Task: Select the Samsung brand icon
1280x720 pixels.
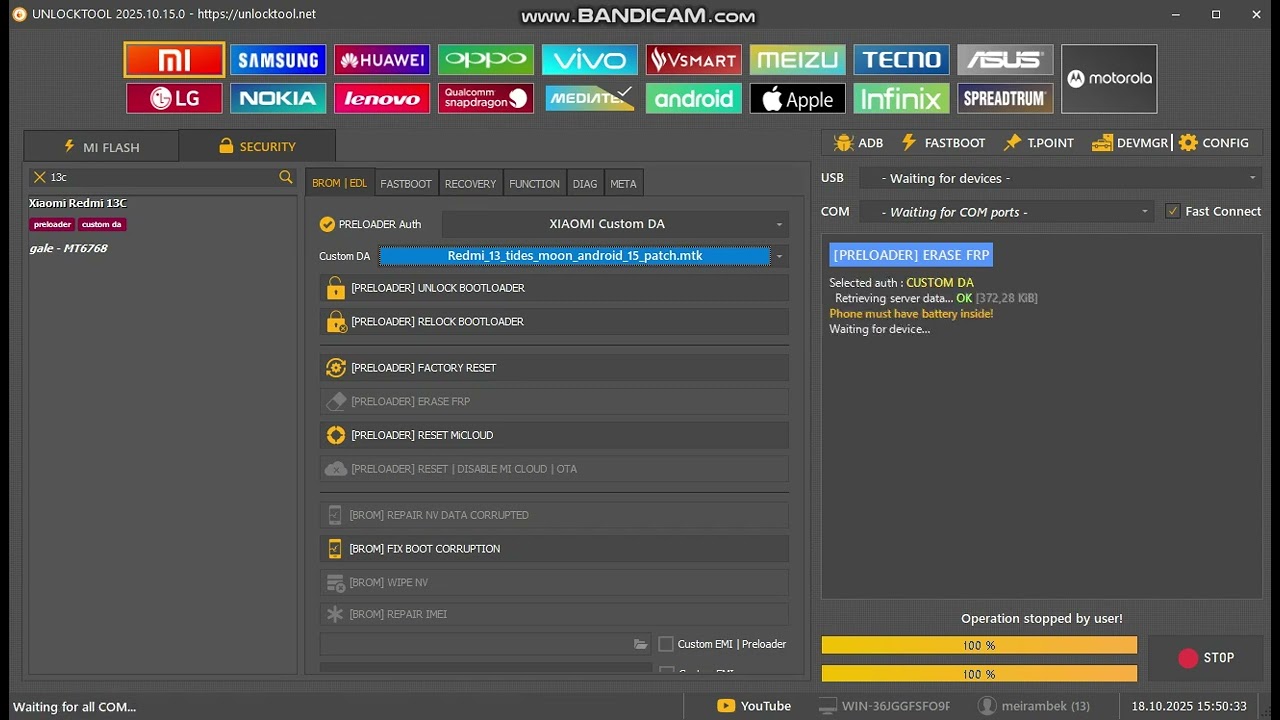Action: pyautogui.click(x=278, y=60)
